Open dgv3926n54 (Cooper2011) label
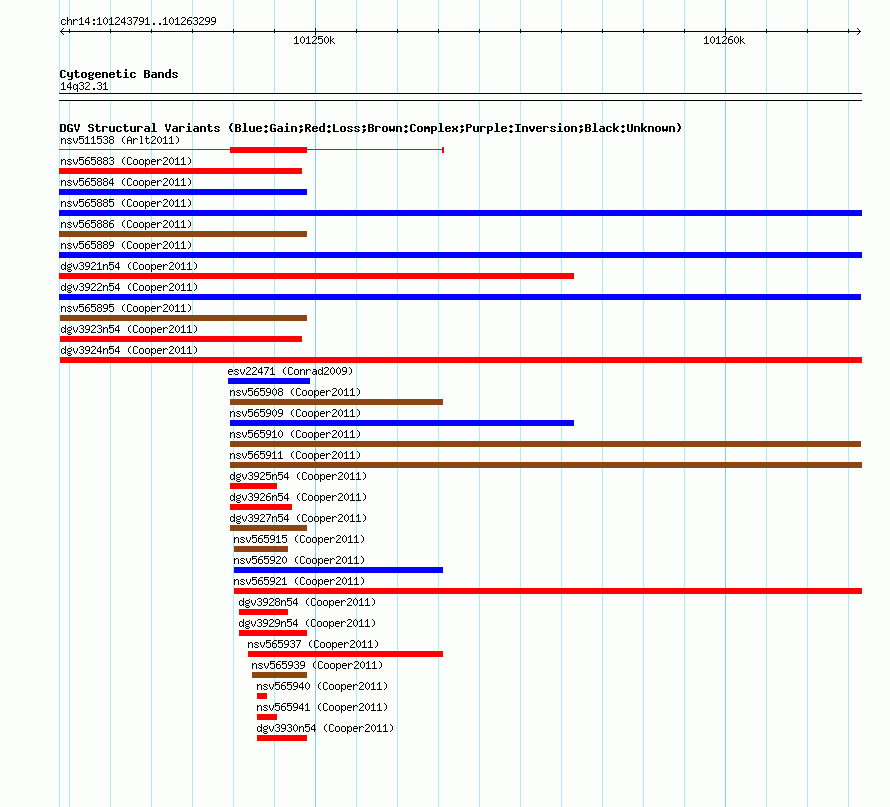 (x=298, y=497)
